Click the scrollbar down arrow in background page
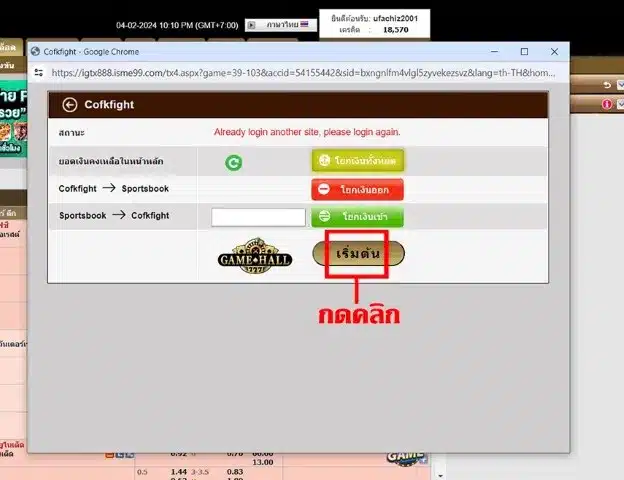The height and width of the screenshot is (480, 624). pyautogui.click(x=441, y=476)
